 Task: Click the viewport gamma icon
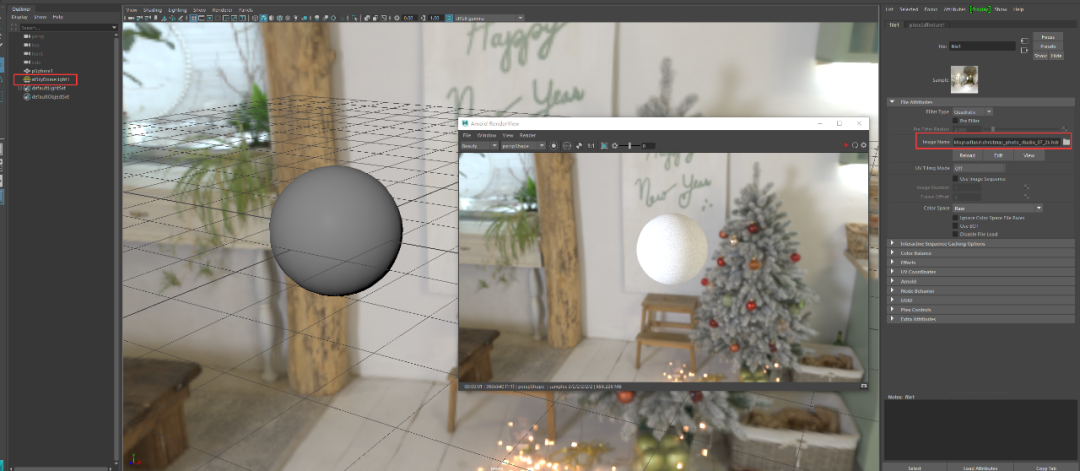(423, 17)
